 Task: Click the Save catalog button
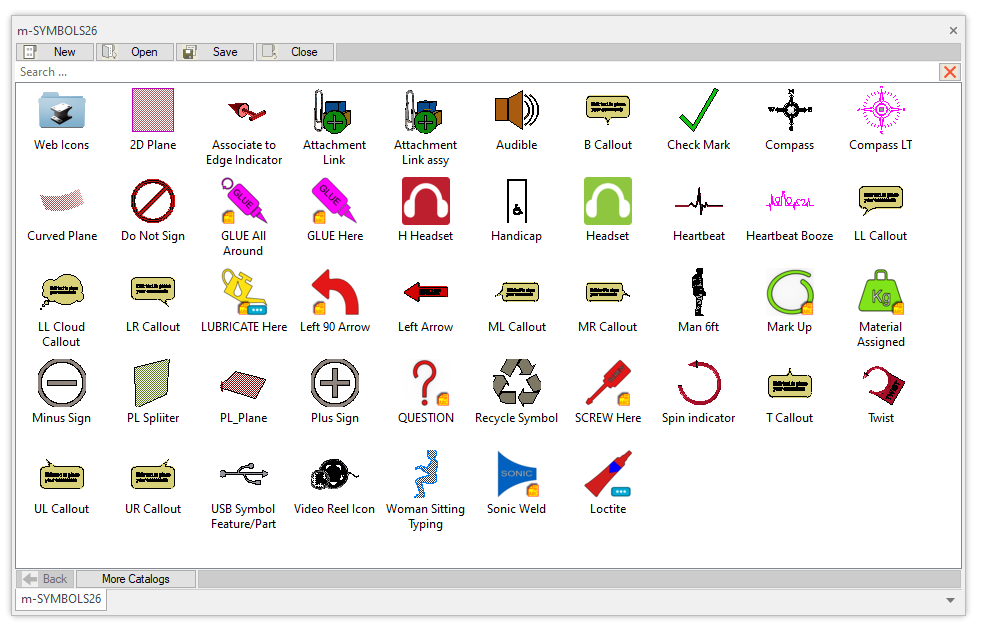click(x=215, y=52)
